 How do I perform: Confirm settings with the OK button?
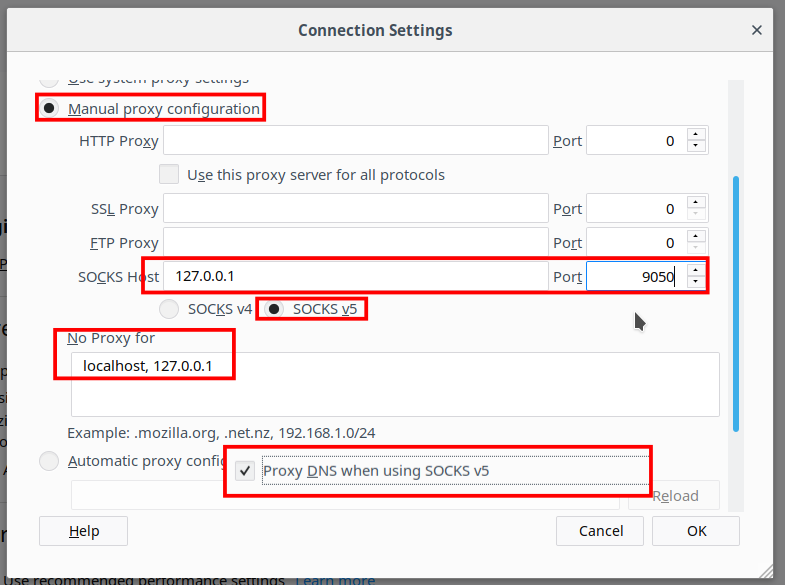[696, 531]
